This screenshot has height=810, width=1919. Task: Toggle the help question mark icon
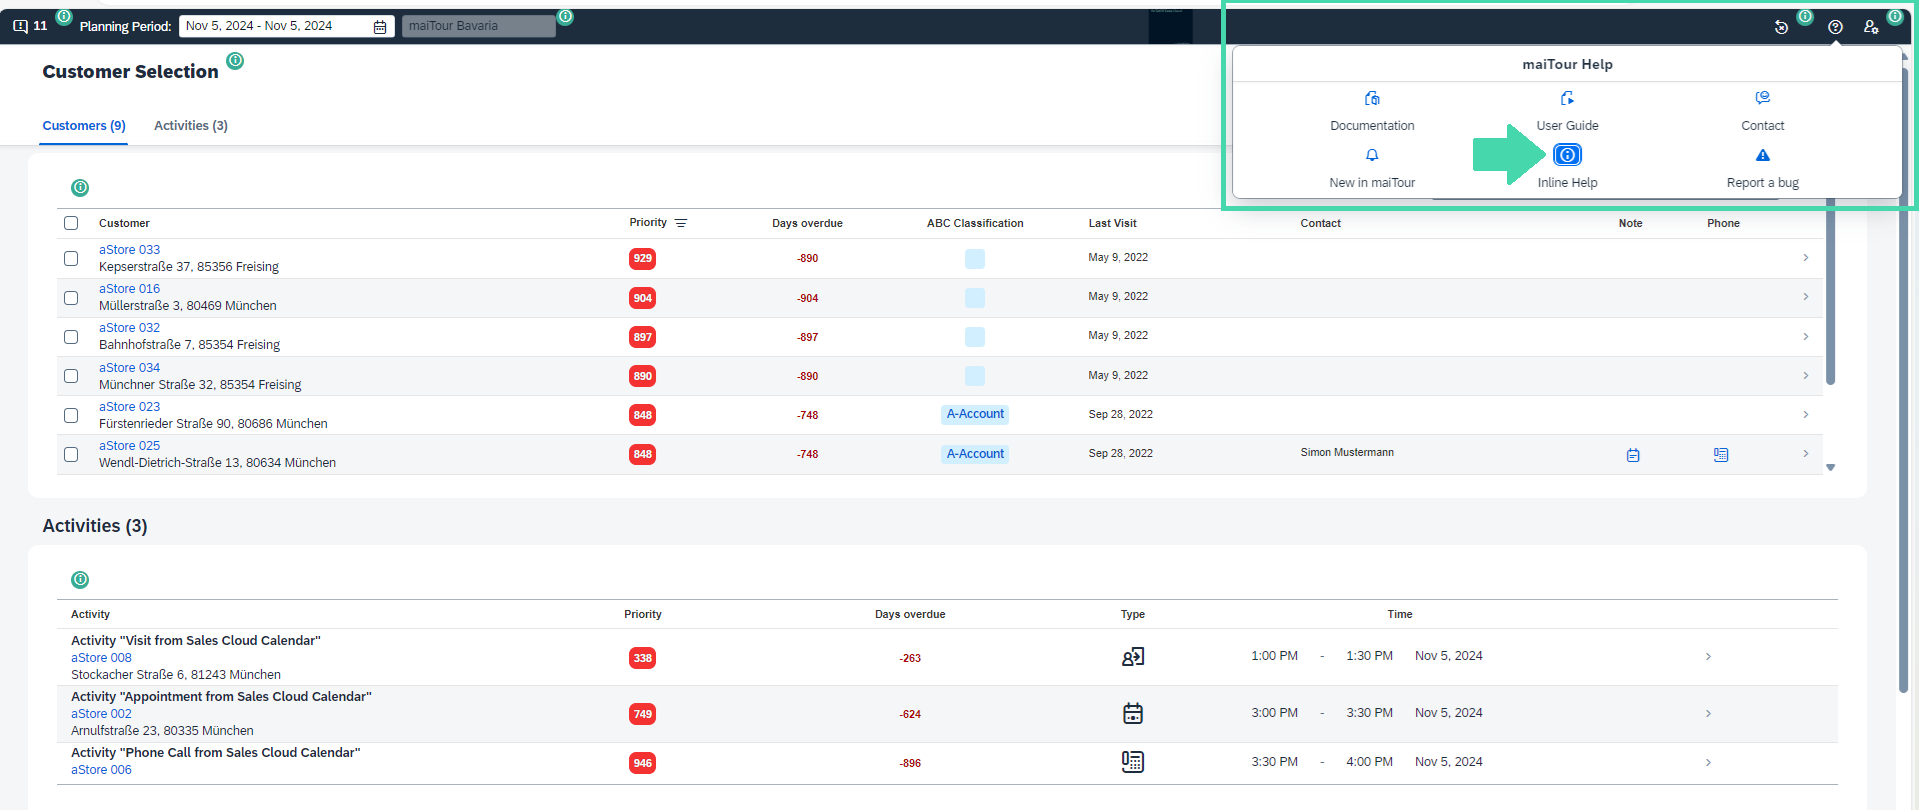click(1835, 27)
